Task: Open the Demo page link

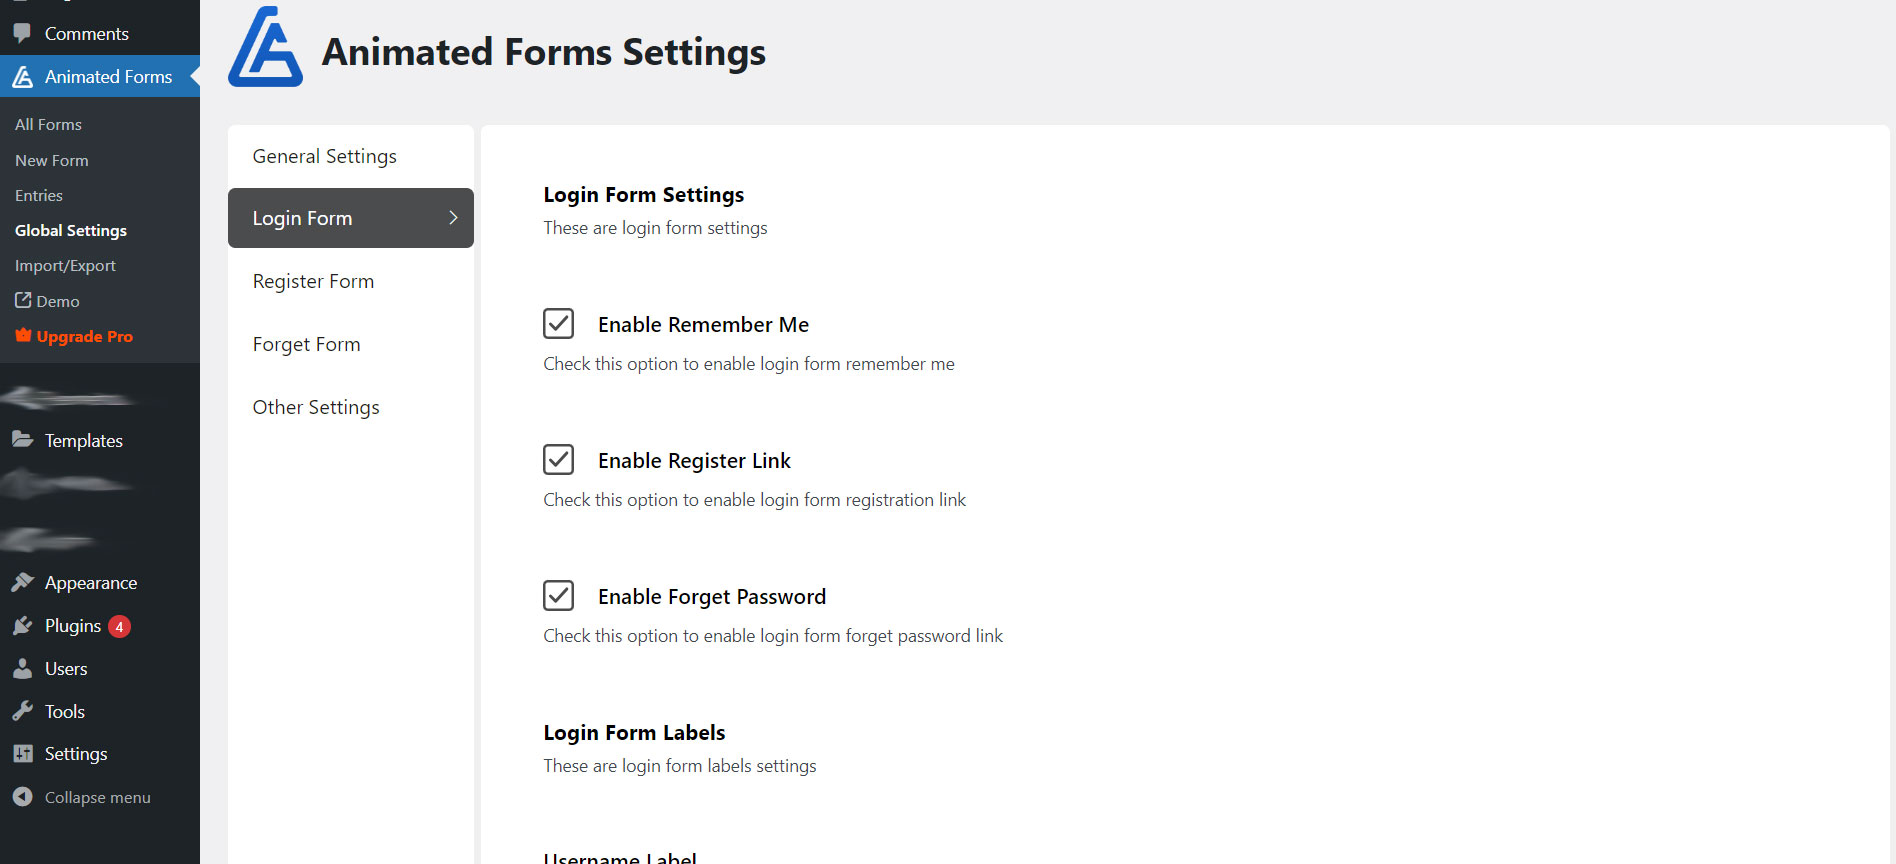Action: (x=57, y=300)
